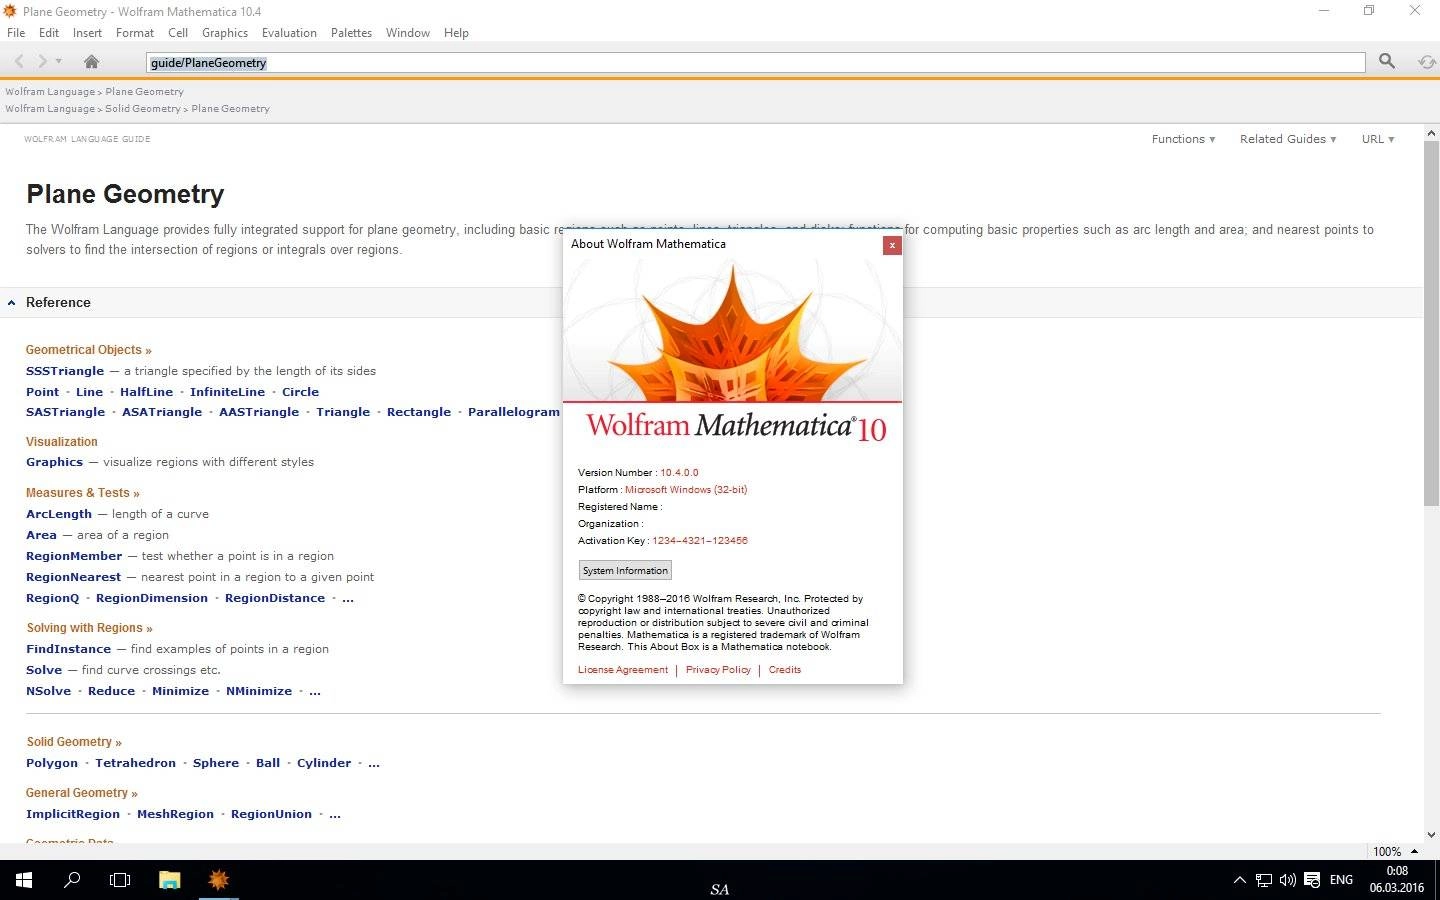Open Windows taskbar search

click(x=72, y=880)
